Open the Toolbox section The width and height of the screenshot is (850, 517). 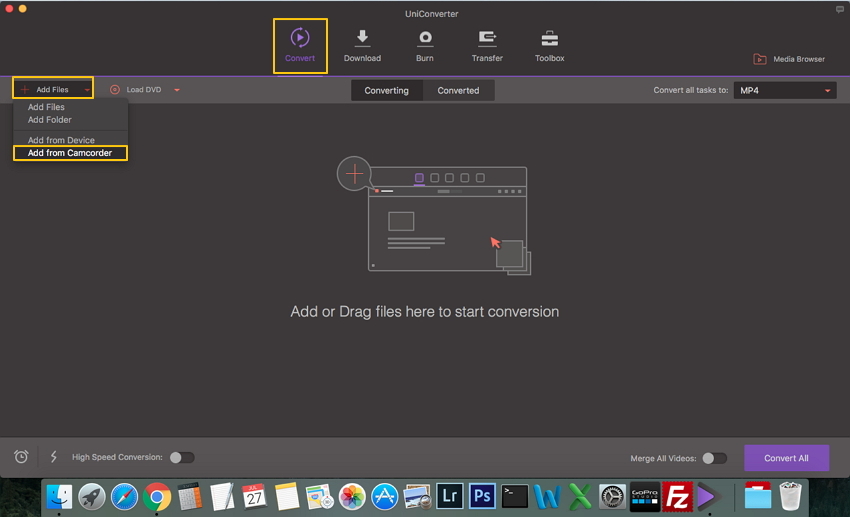(x=549, y=46)
